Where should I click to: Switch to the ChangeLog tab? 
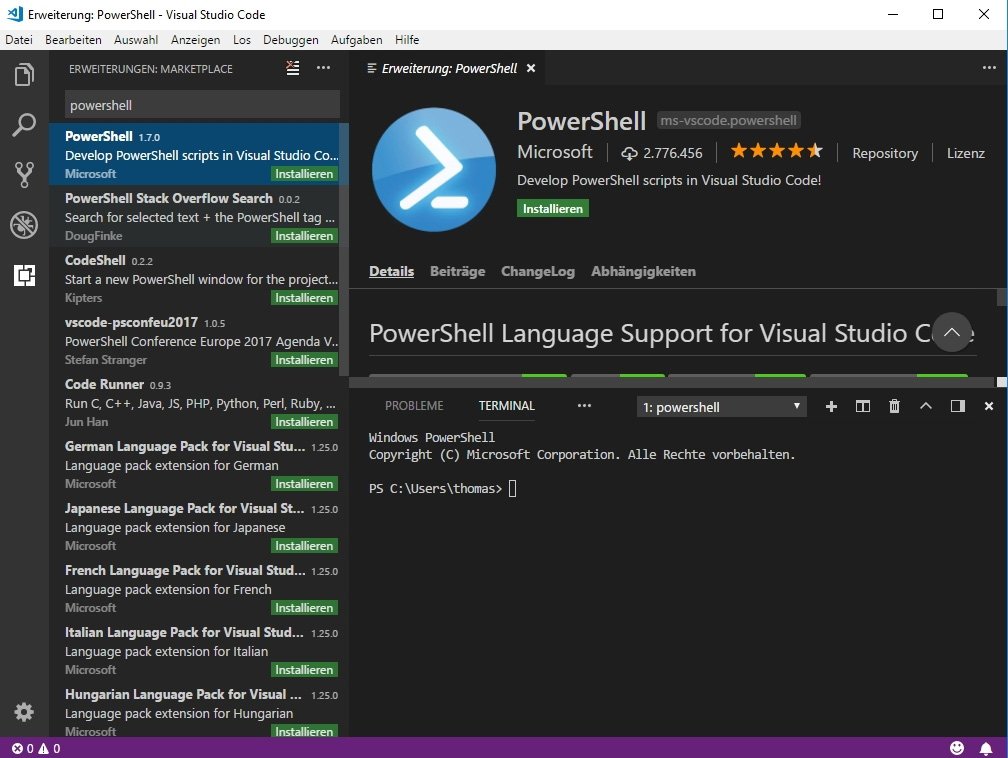(x=537, y=271)
